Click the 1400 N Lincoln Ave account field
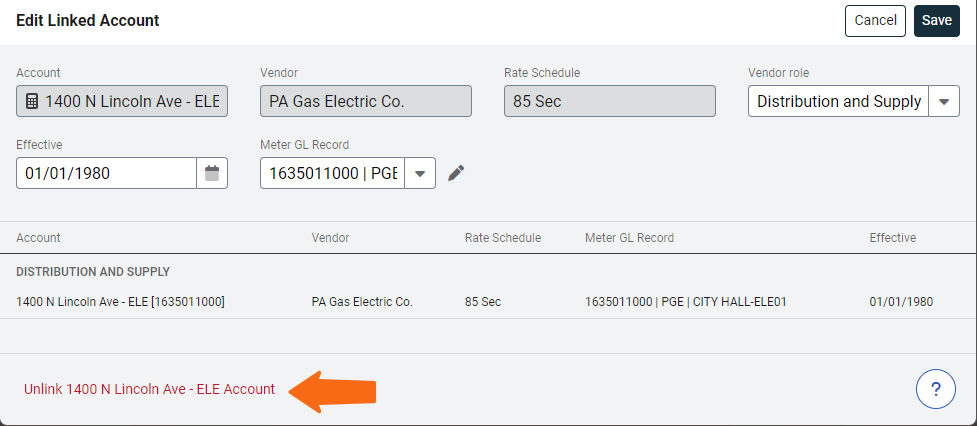Screen dimensions: 977x426 [122, 102]
